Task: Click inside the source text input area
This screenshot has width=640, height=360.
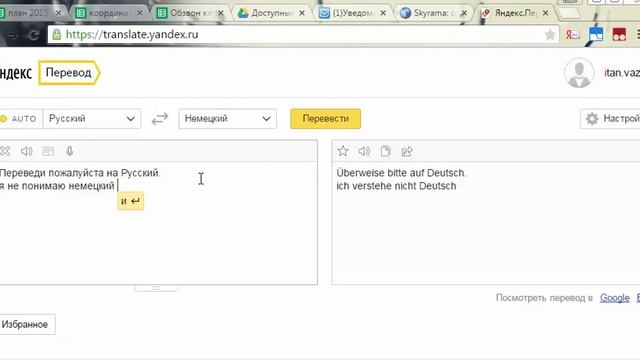Action: (x=158, y=223)
